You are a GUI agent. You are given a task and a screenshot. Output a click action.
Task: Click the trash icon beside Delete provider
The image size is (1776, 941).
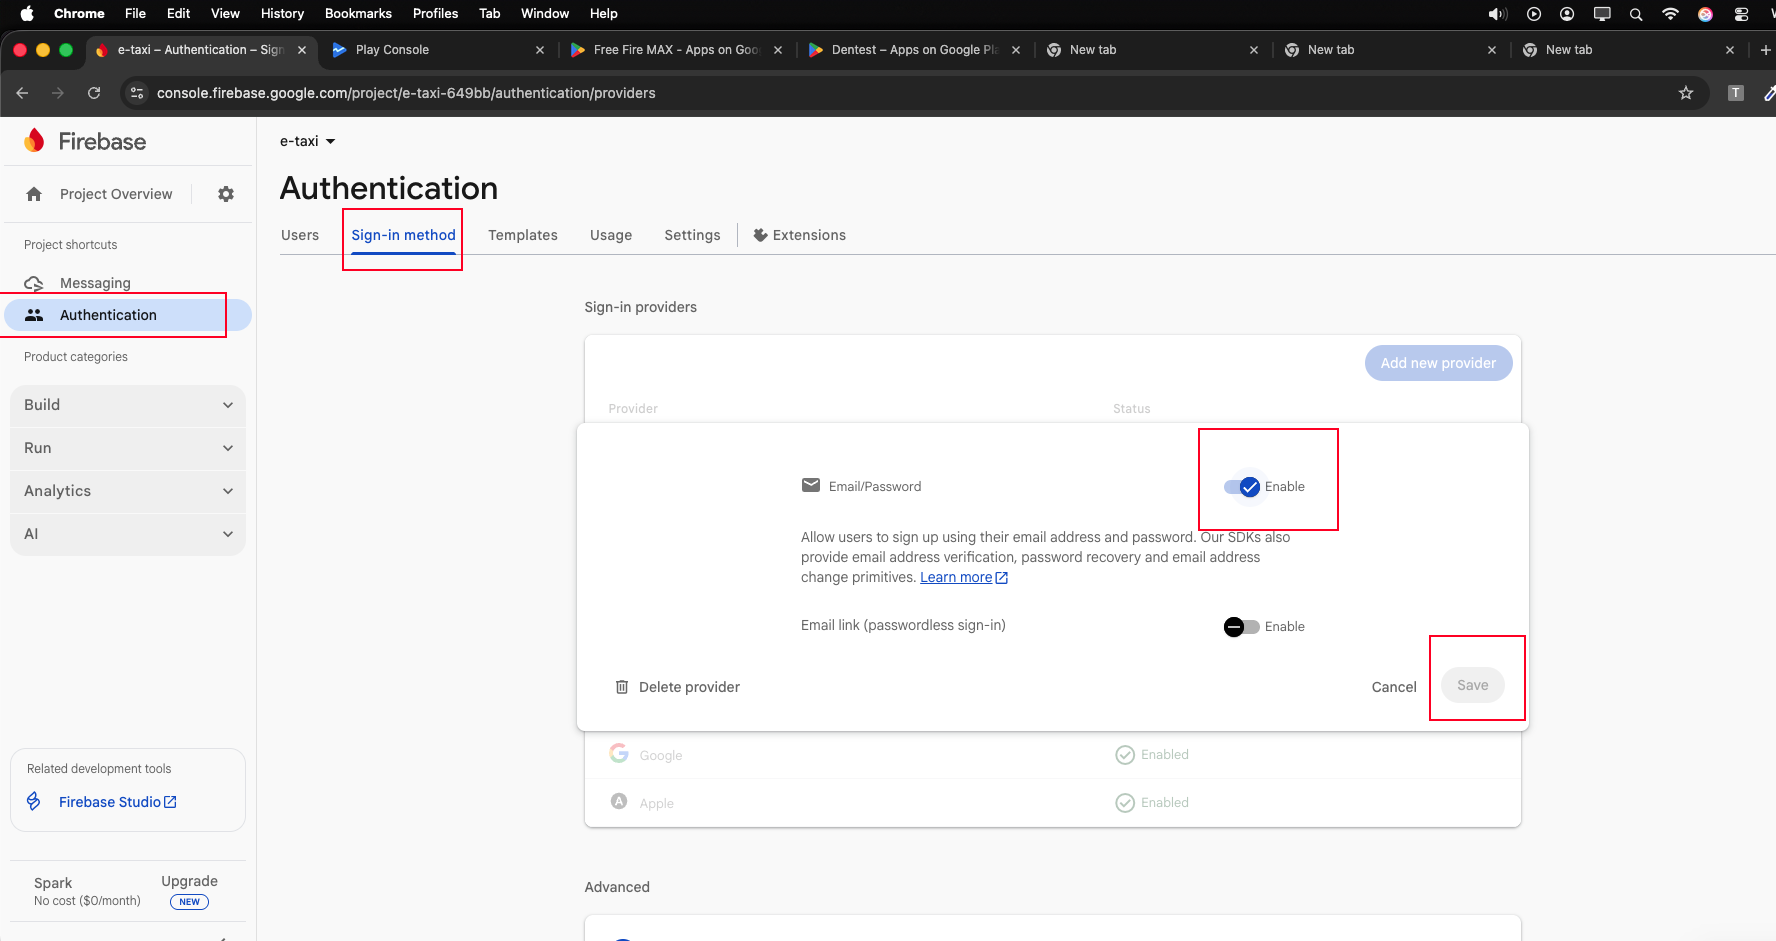(x=622, y=687)
